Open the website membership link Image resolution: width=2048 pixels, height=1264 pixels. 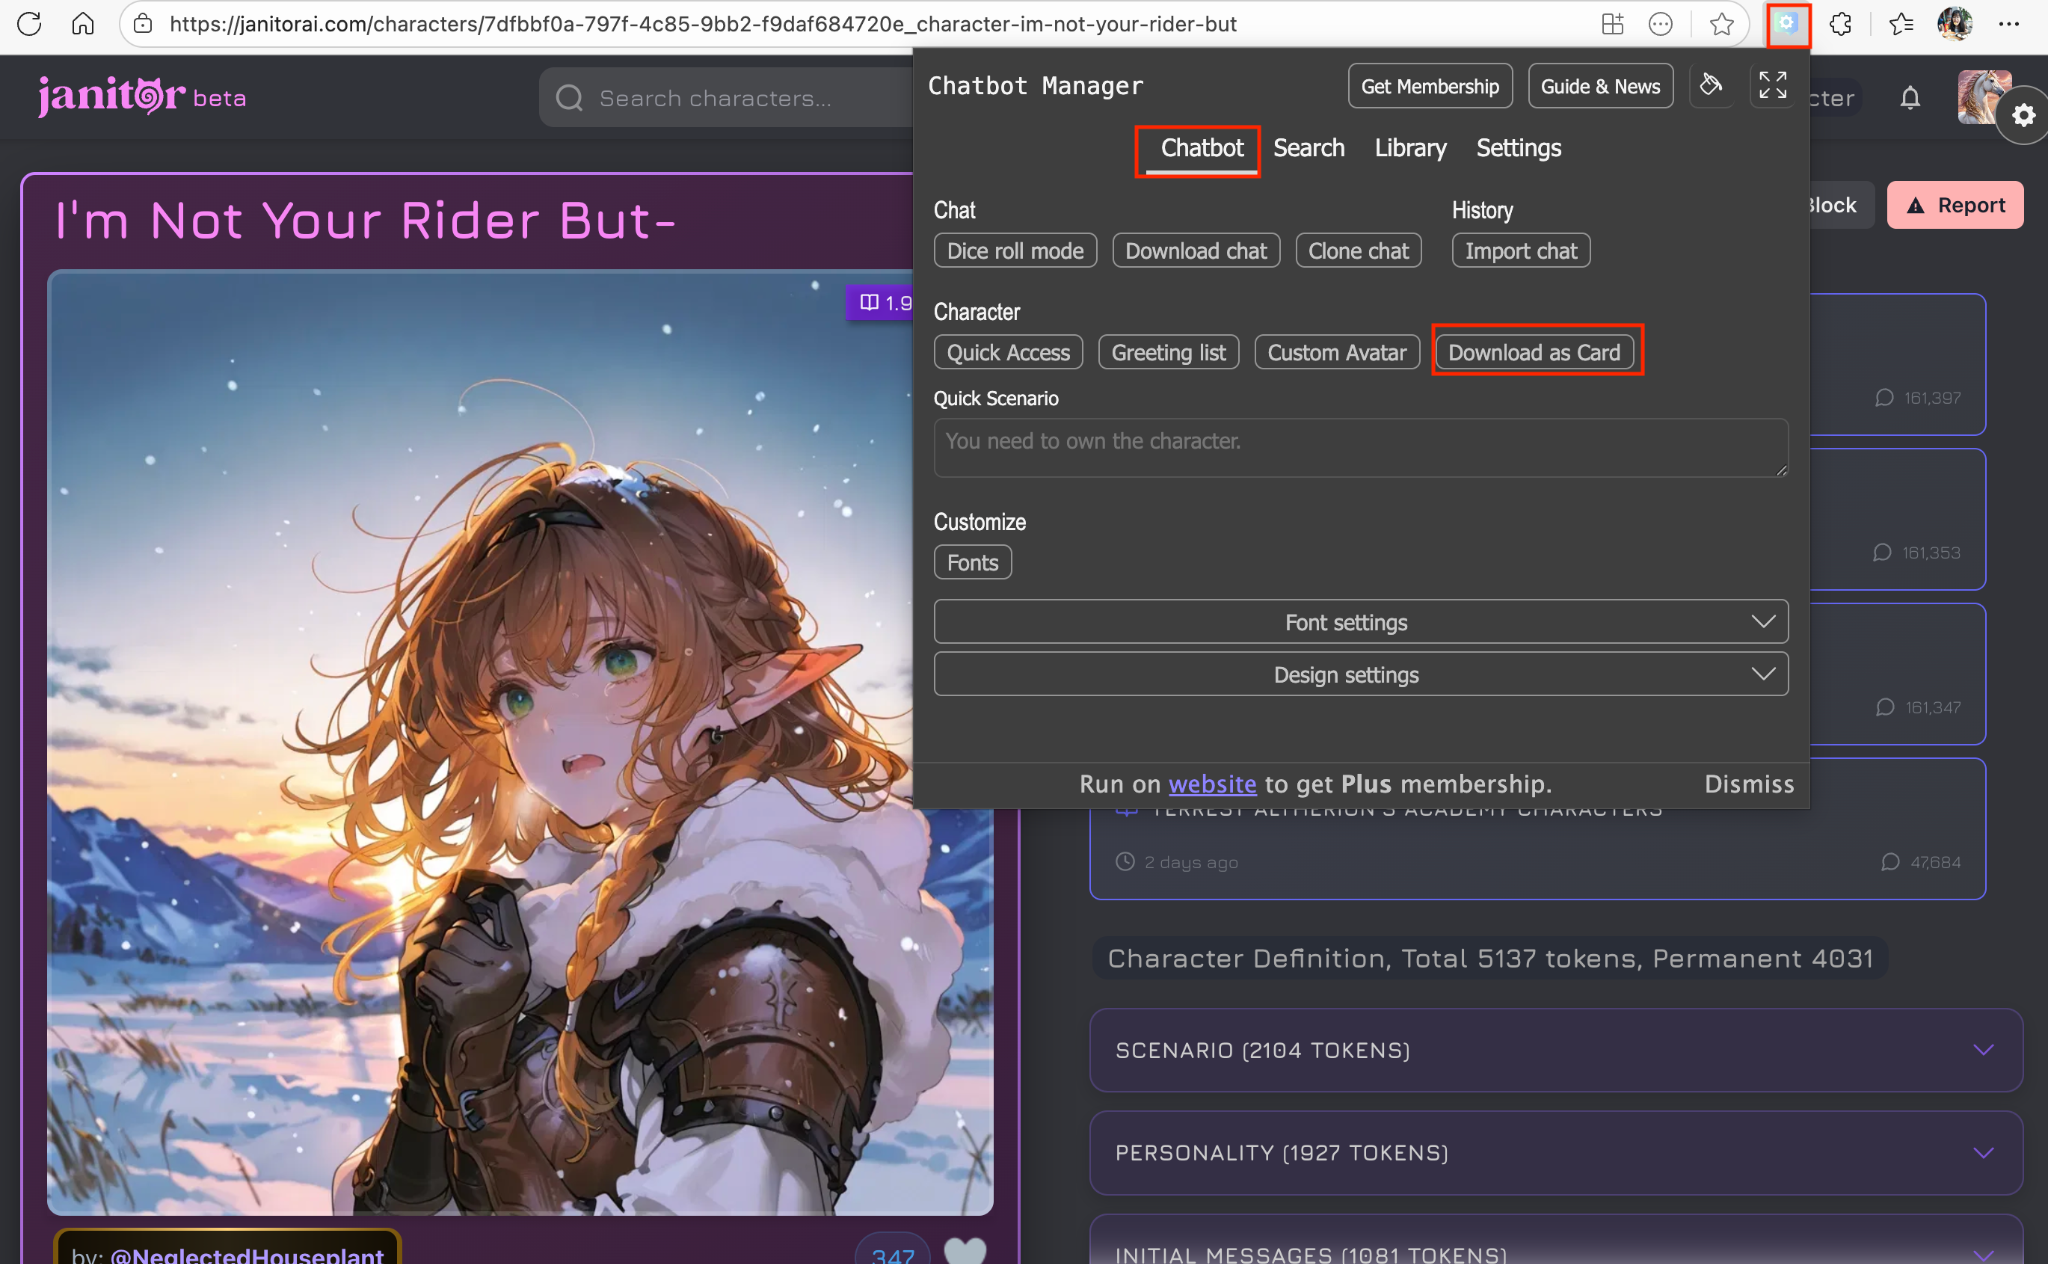click(1212, 784)
